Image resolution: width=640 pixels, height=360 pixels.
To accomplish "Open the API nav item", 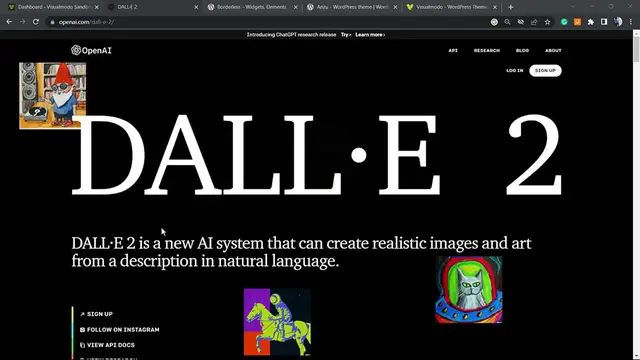I will (453, 51).
